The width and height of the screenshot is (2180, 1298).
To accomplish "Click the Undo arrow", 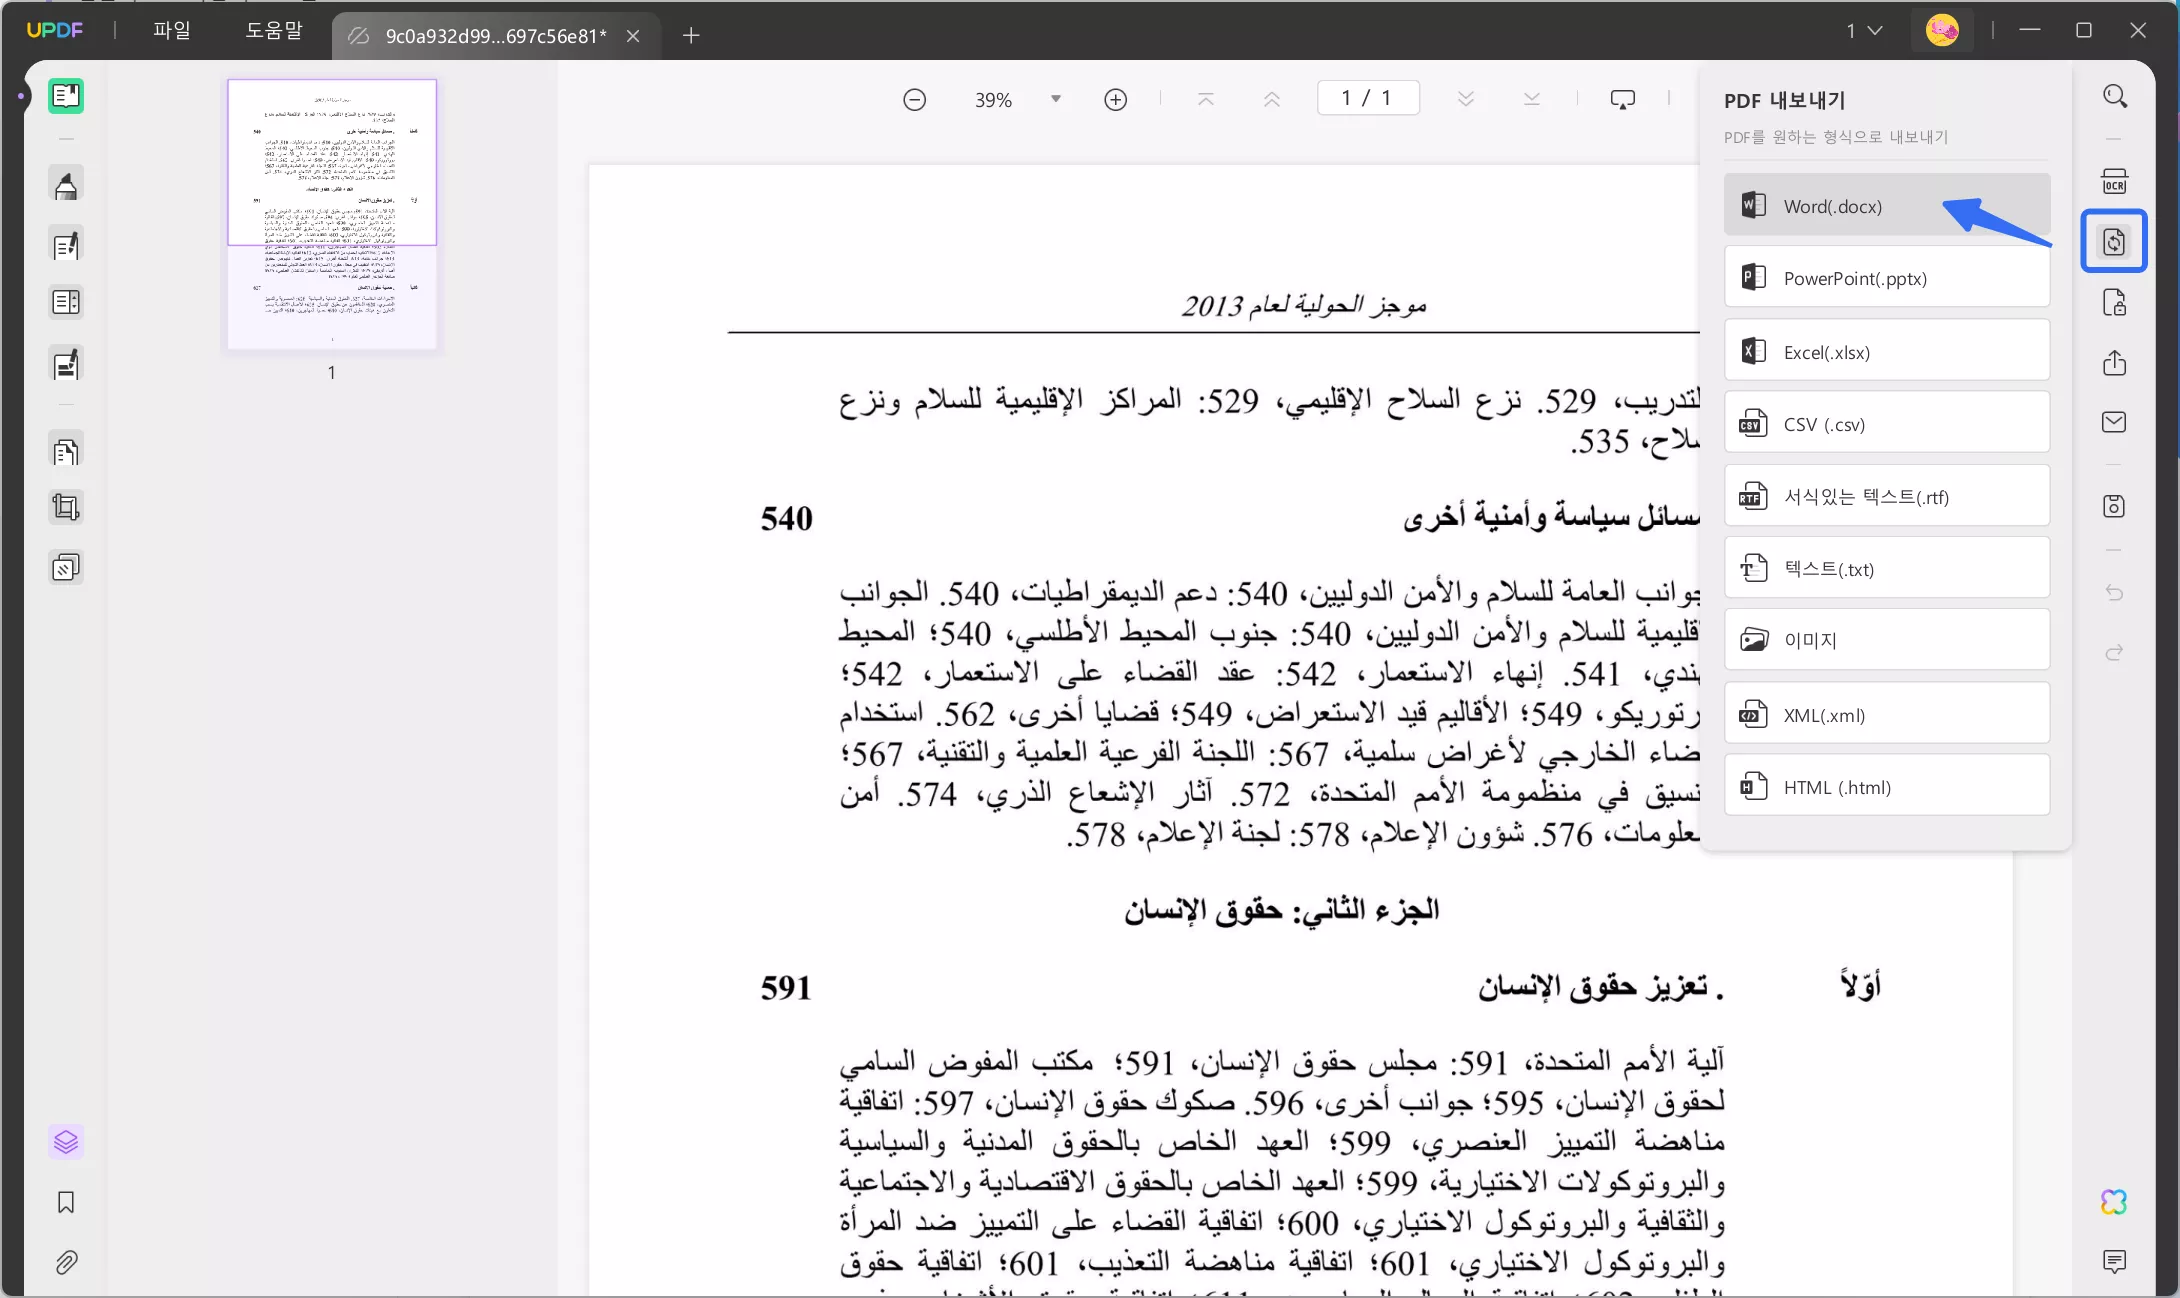I will point(2114,593).
